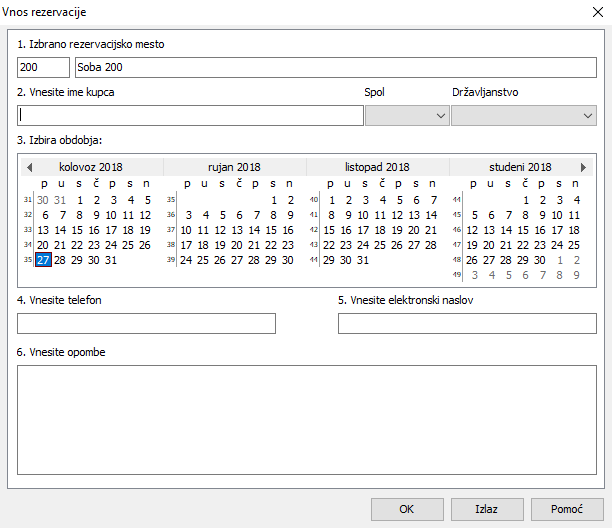Click the email address input field

(467, 323)
